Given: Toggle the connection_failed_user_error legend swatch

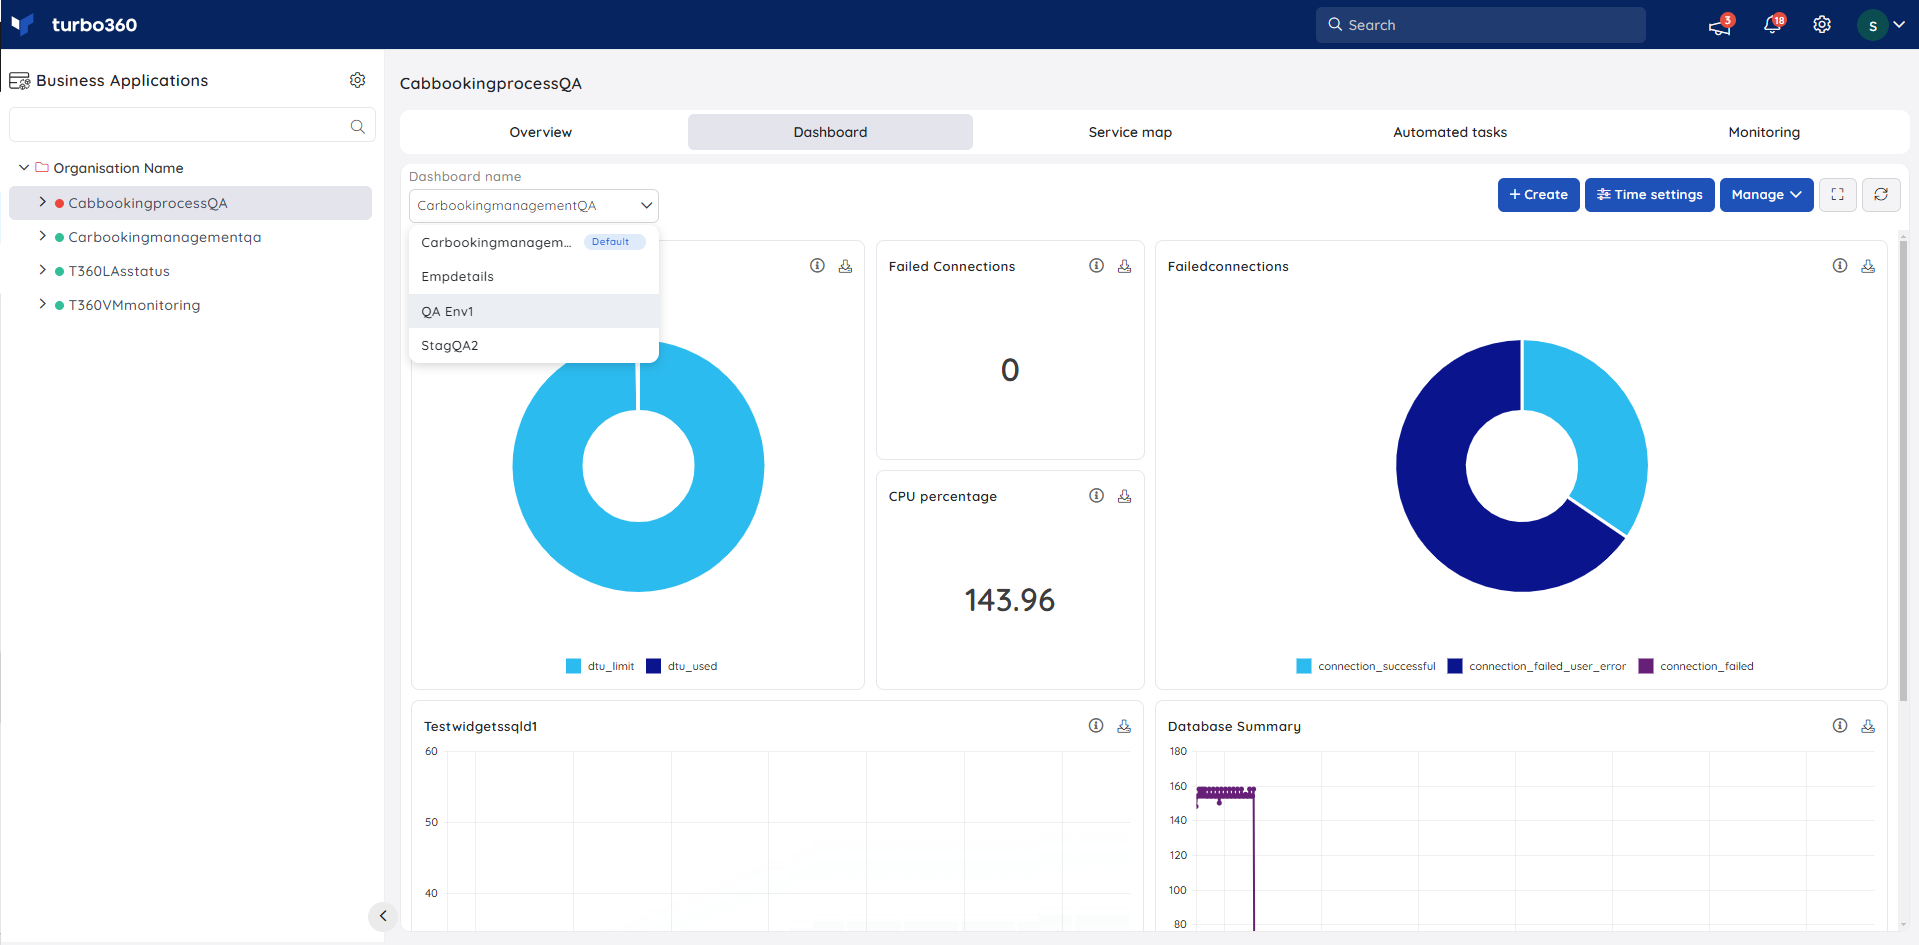Looking at the screenshot, I should [1455, 666].
